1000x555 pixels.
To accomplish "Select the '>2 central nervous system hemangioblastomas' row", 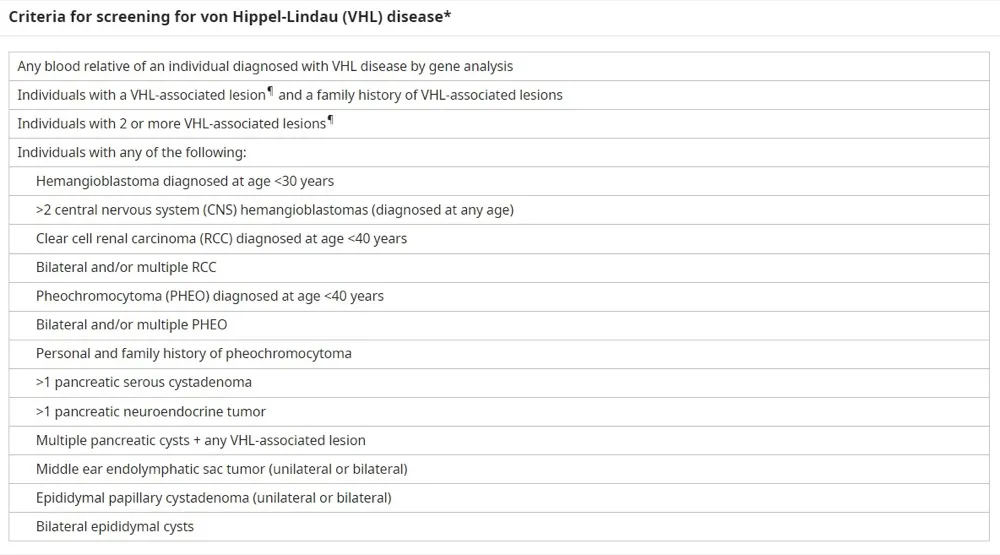I will [275, 210].
